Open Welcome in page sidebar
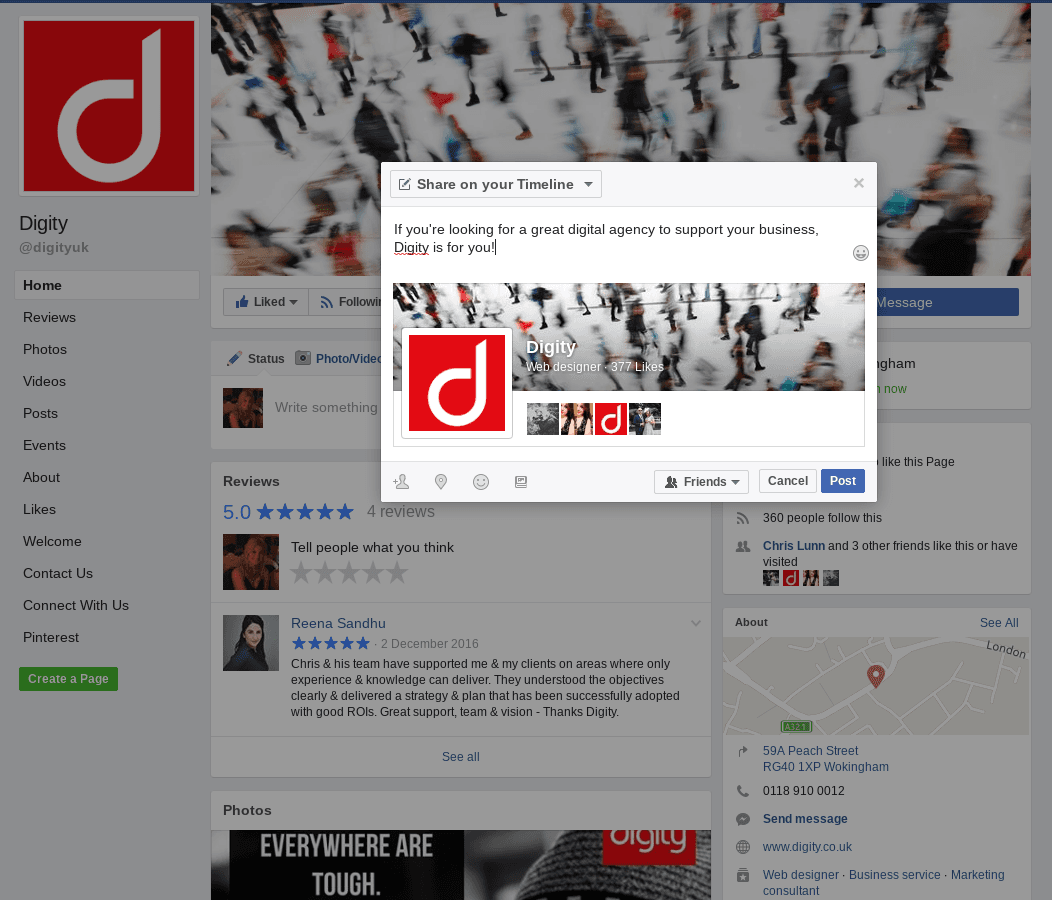Image resolution: width=1052 pixels, height=900 pixels. tap(52, 542)
